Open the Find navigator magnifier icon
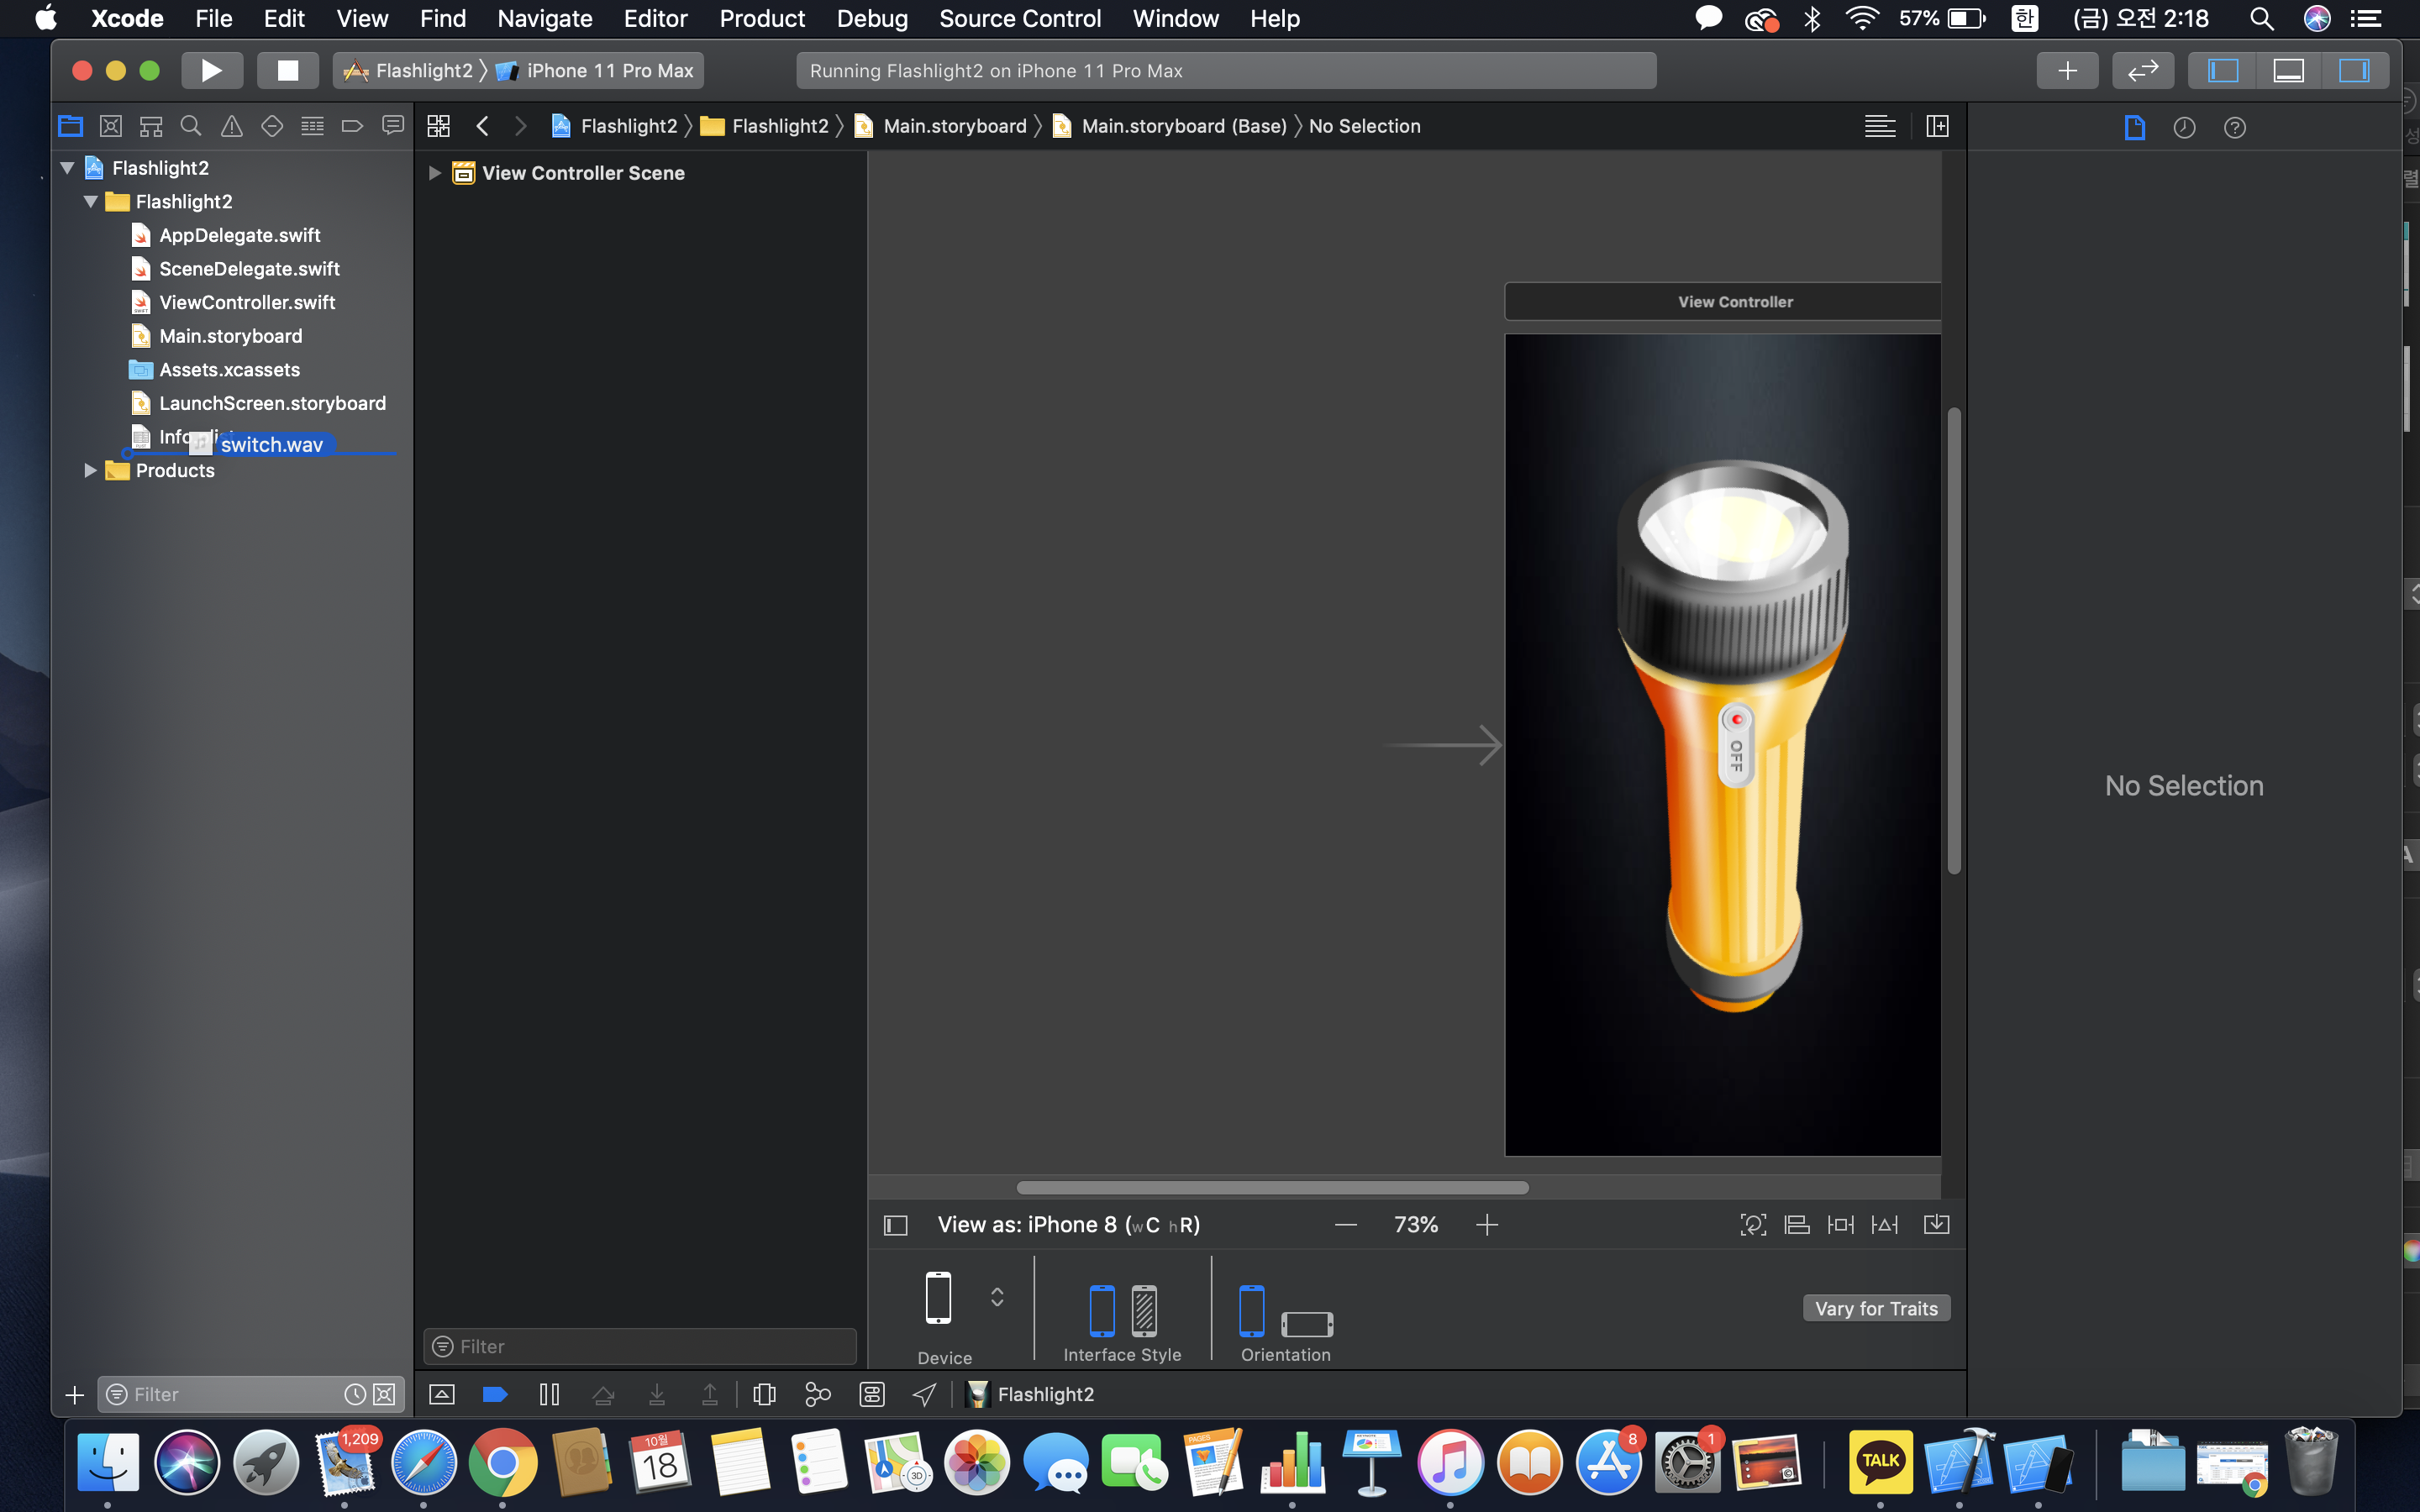The height and width of the screenshot is (1512, 2420). (190, 126)
